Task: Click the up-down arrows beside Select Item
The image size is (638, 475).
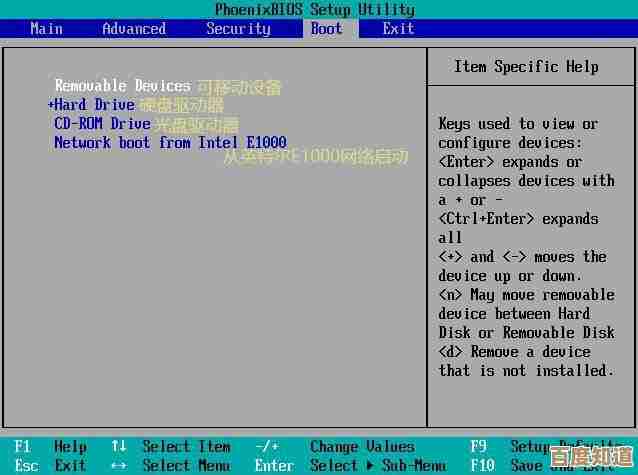Action: [x=118, y=447]
